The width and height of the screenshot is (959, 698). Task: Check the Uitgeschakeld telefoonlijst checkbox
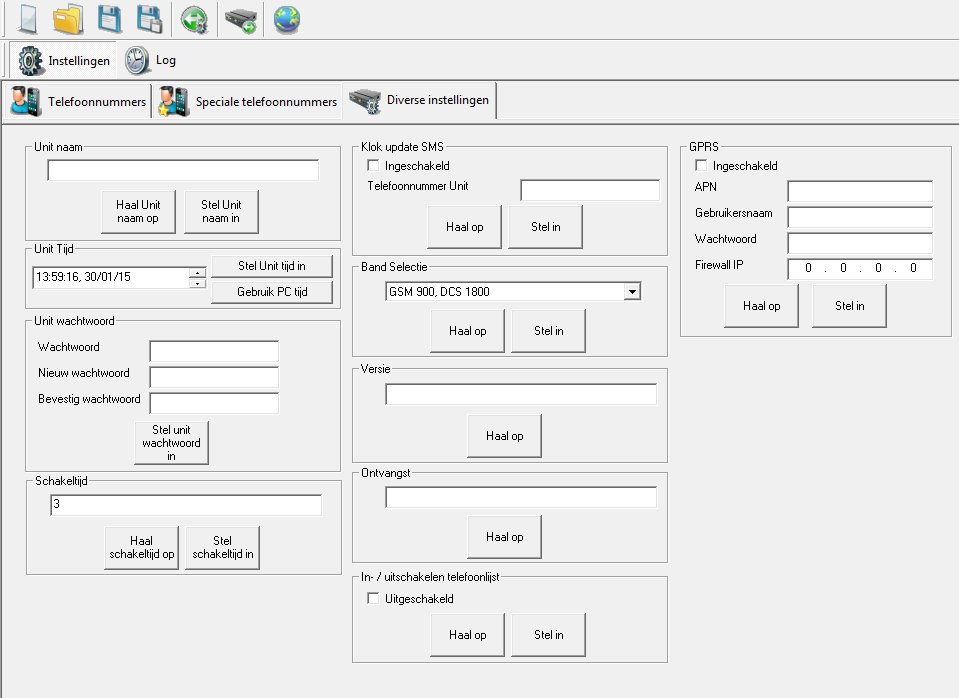click(374, 599)
